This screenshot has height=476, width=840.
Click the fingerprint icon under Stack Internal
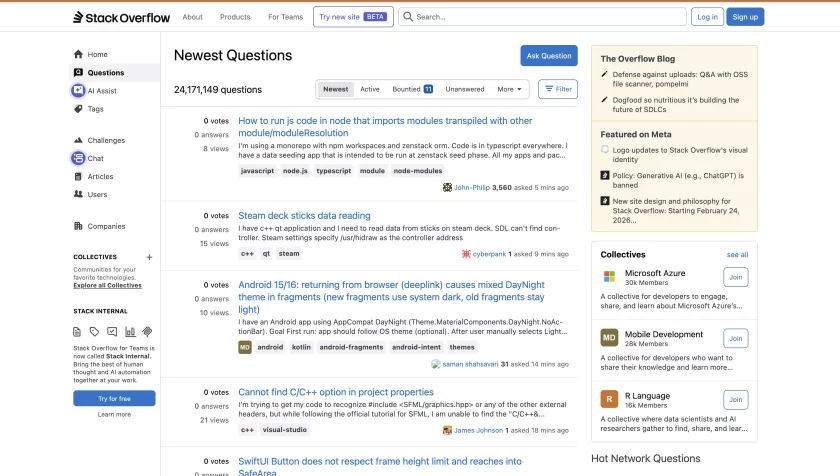coord(147,332)
